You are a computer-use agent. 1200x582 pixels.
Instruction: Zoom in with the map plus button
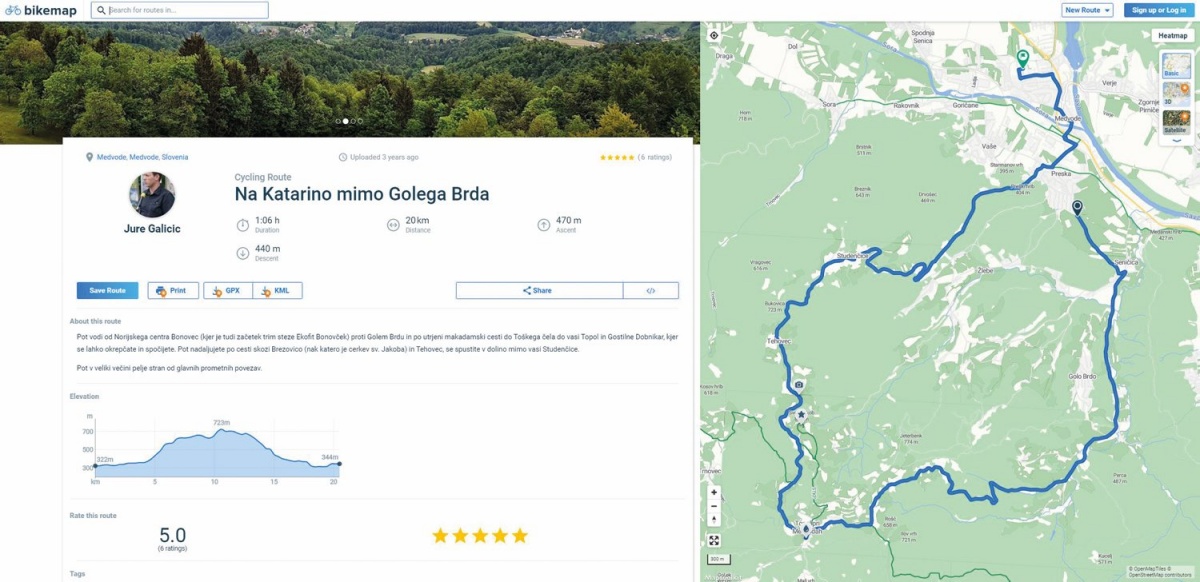tap(714, 492)
